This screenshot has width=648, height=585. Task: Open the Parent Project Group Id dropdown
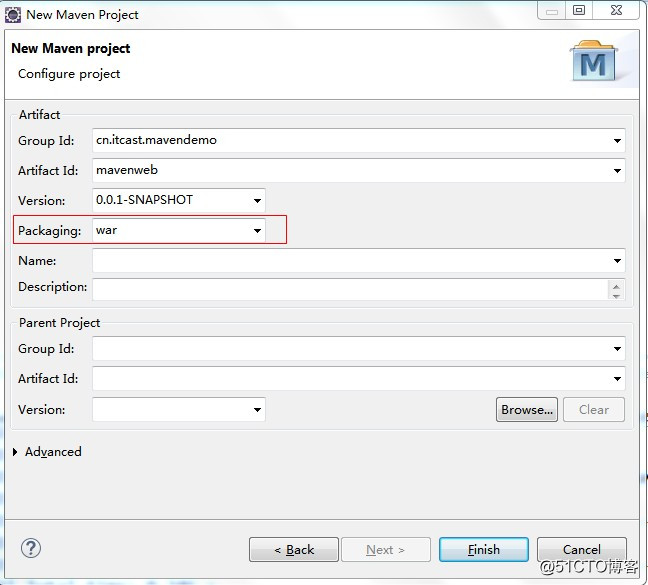617,349
